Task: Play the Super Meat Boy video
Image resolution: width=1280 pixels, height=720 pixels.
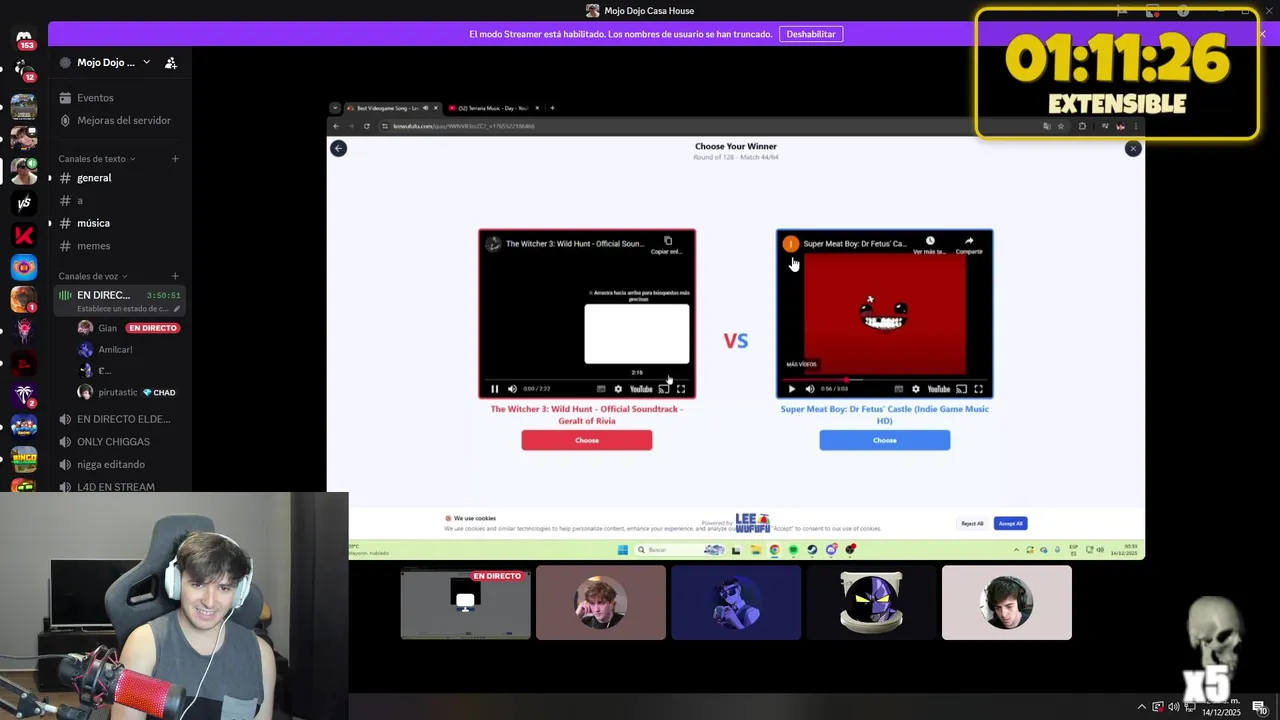Action: point(792,389)
